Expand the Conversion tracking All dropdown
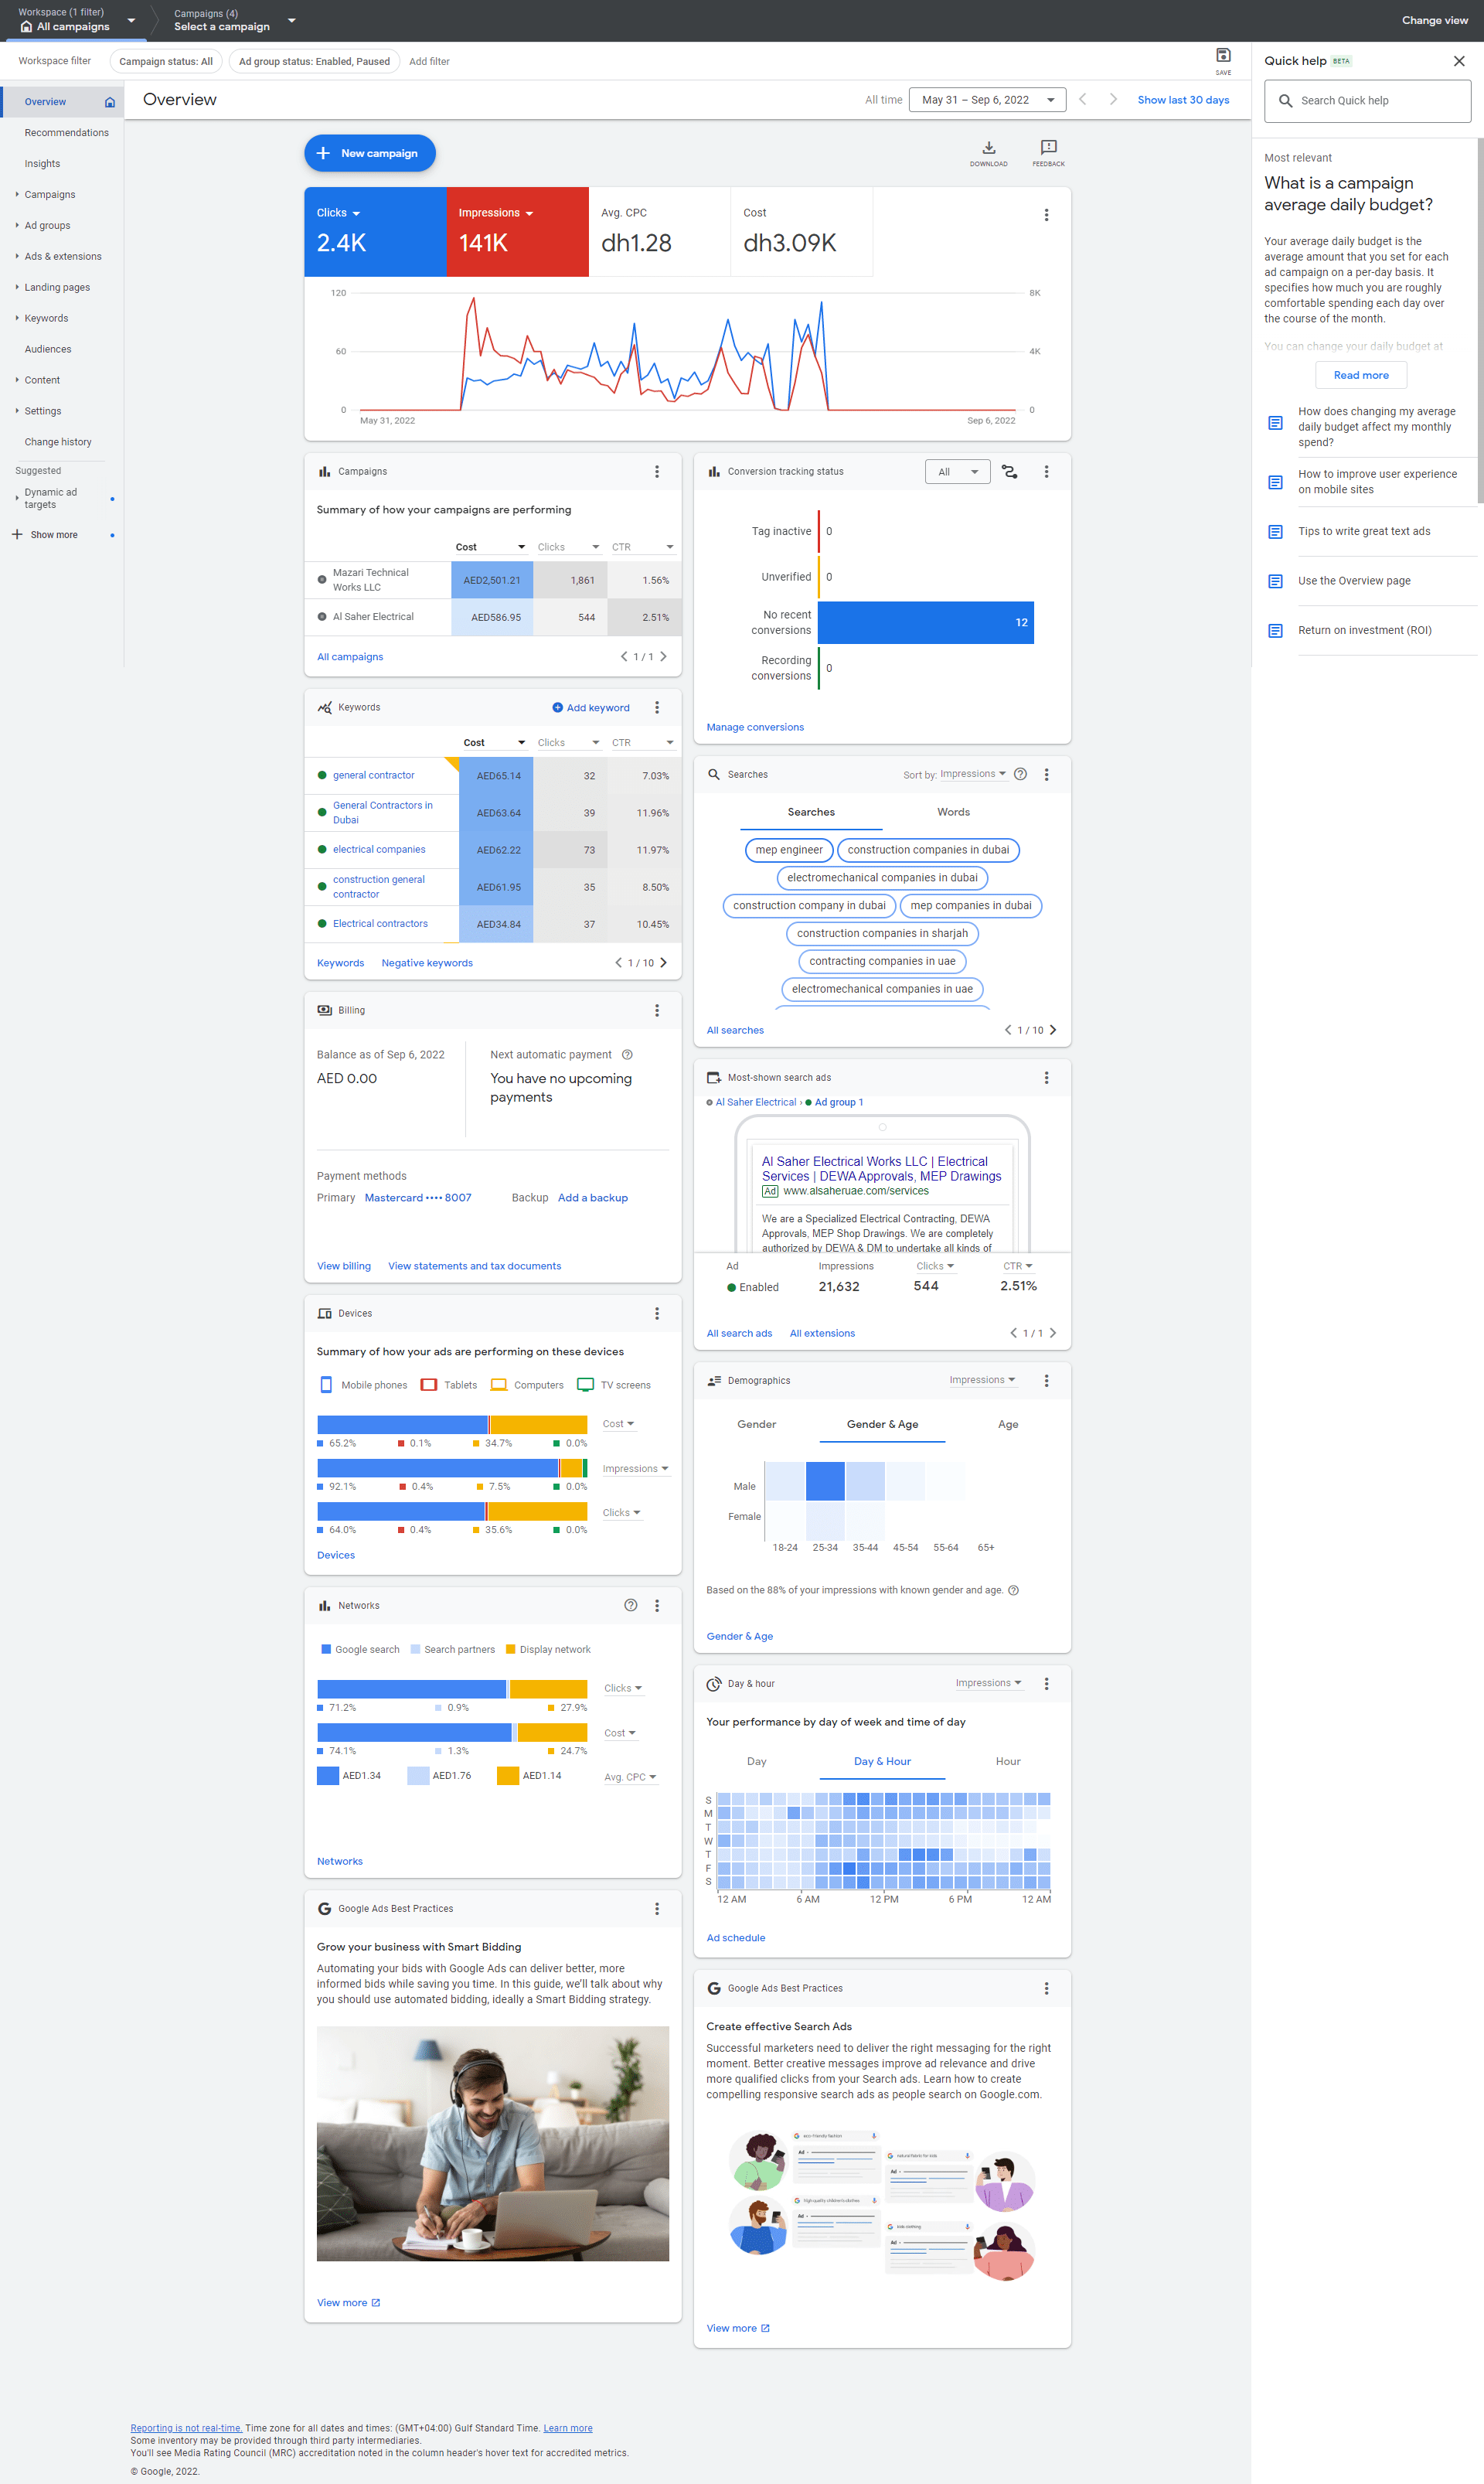 [957, 472]
